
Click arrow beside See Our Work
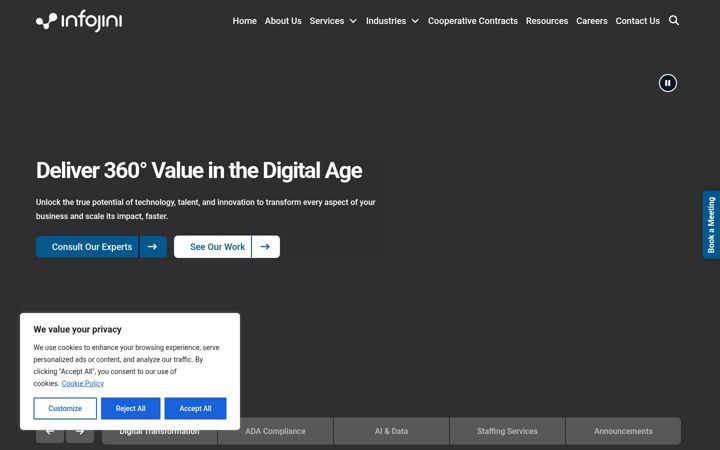265,247
